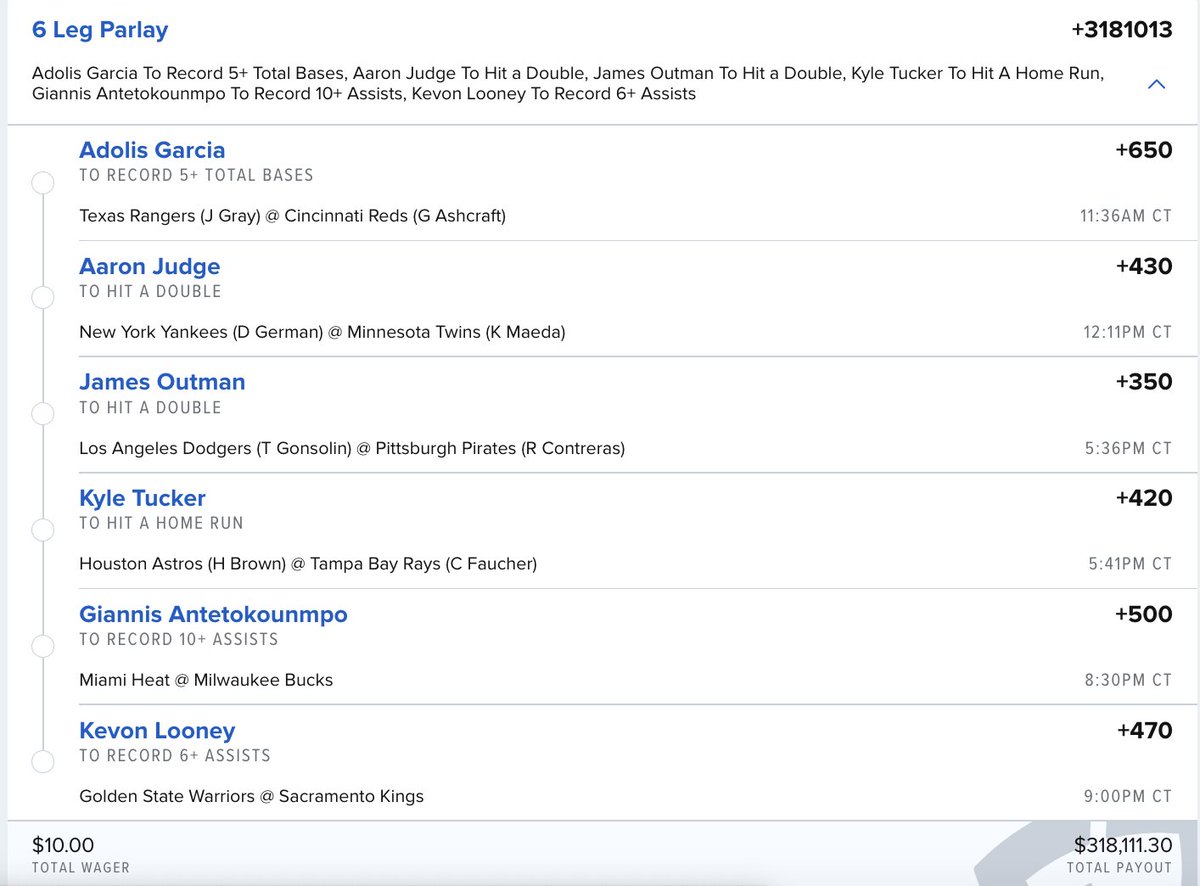Click status circle beside Adolis Garcia leg
The image size is (1200, 886).
[43, 183]
